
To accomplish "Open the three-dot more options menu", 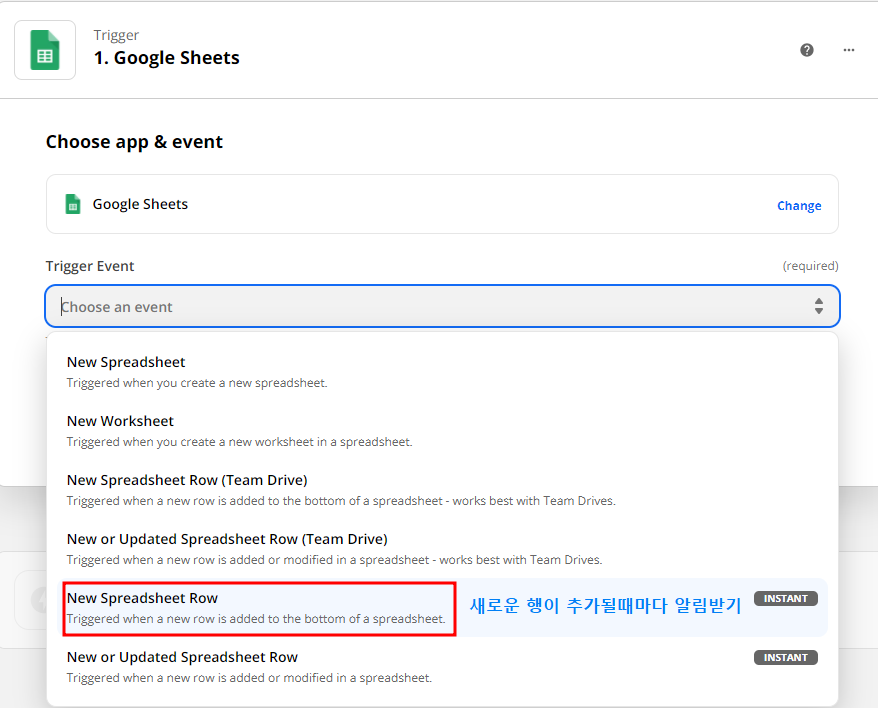I will point(849,50).
